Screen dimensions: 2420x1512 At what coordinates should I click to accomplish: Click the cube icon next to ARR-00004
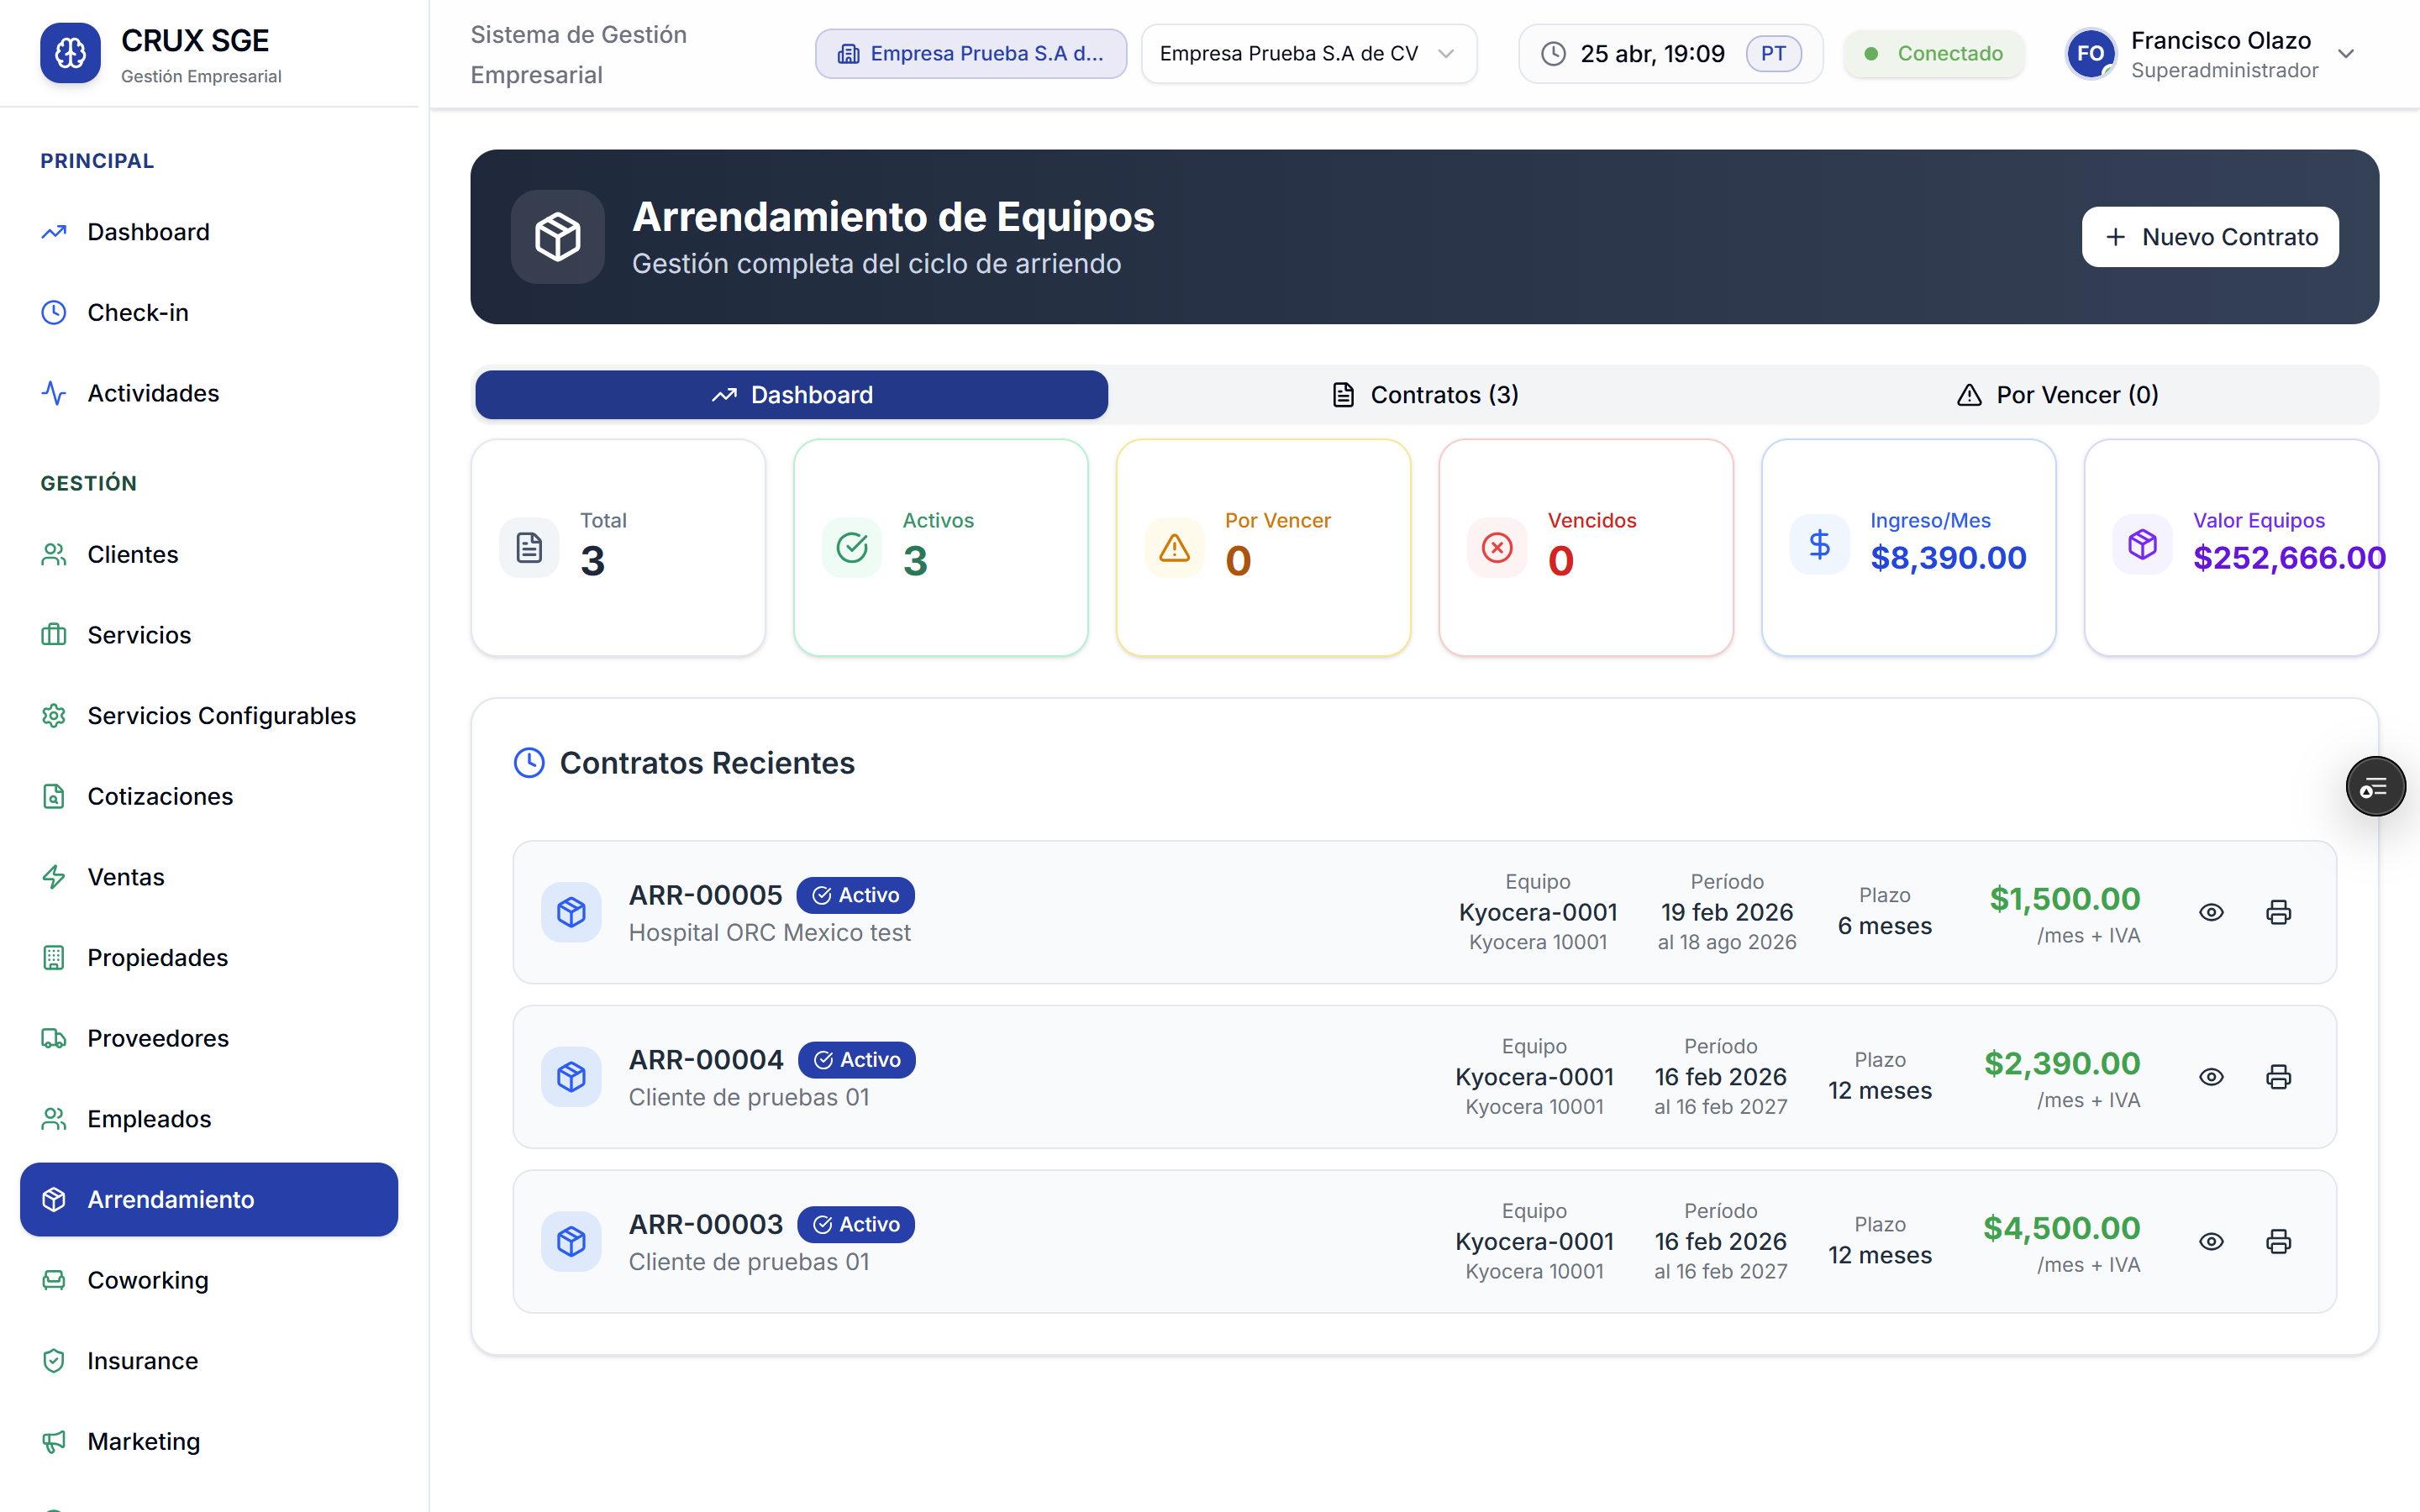(x=571, y=1077)
